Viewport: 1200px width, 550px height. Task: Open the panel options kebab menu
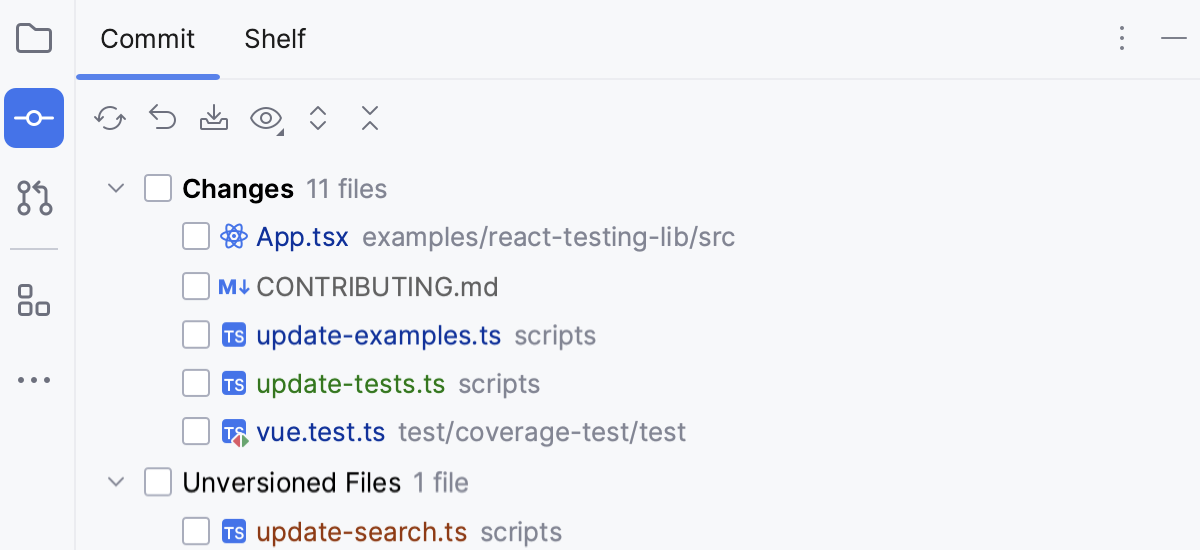(x=1122, y=39)
